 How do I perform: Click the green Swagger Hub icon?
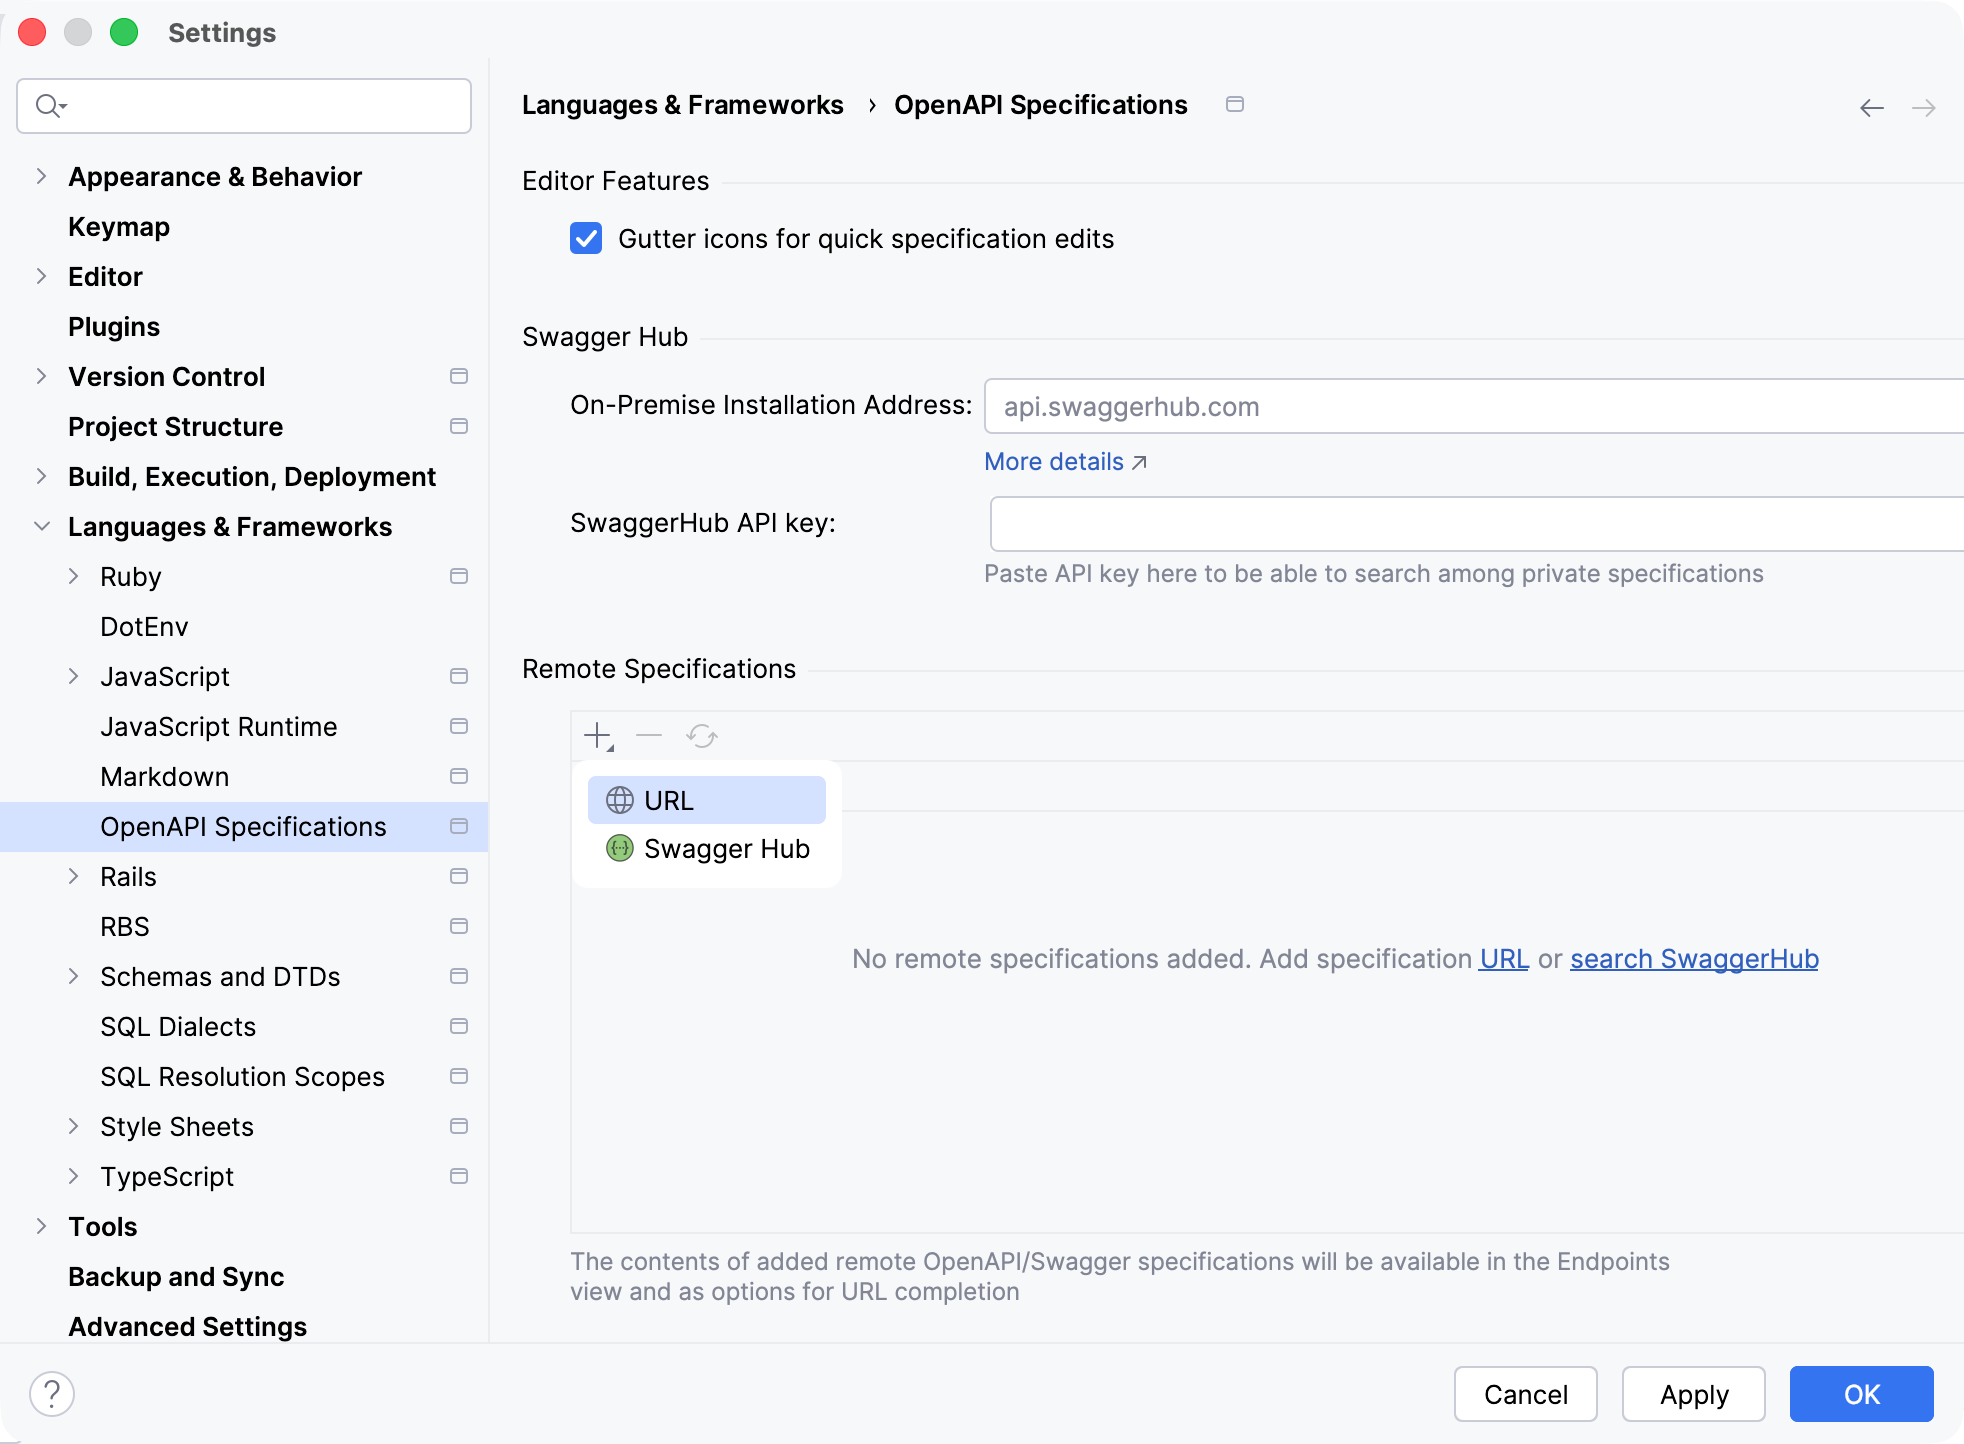click(620, 848)
